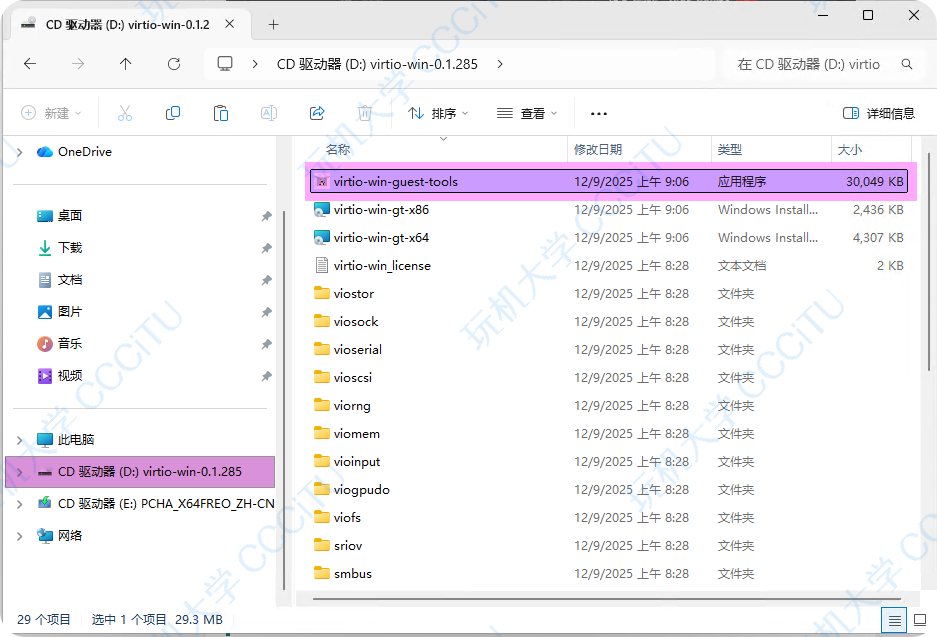
Task: Open Downloads in quick access sidebar
Action: tap(70, 248)
